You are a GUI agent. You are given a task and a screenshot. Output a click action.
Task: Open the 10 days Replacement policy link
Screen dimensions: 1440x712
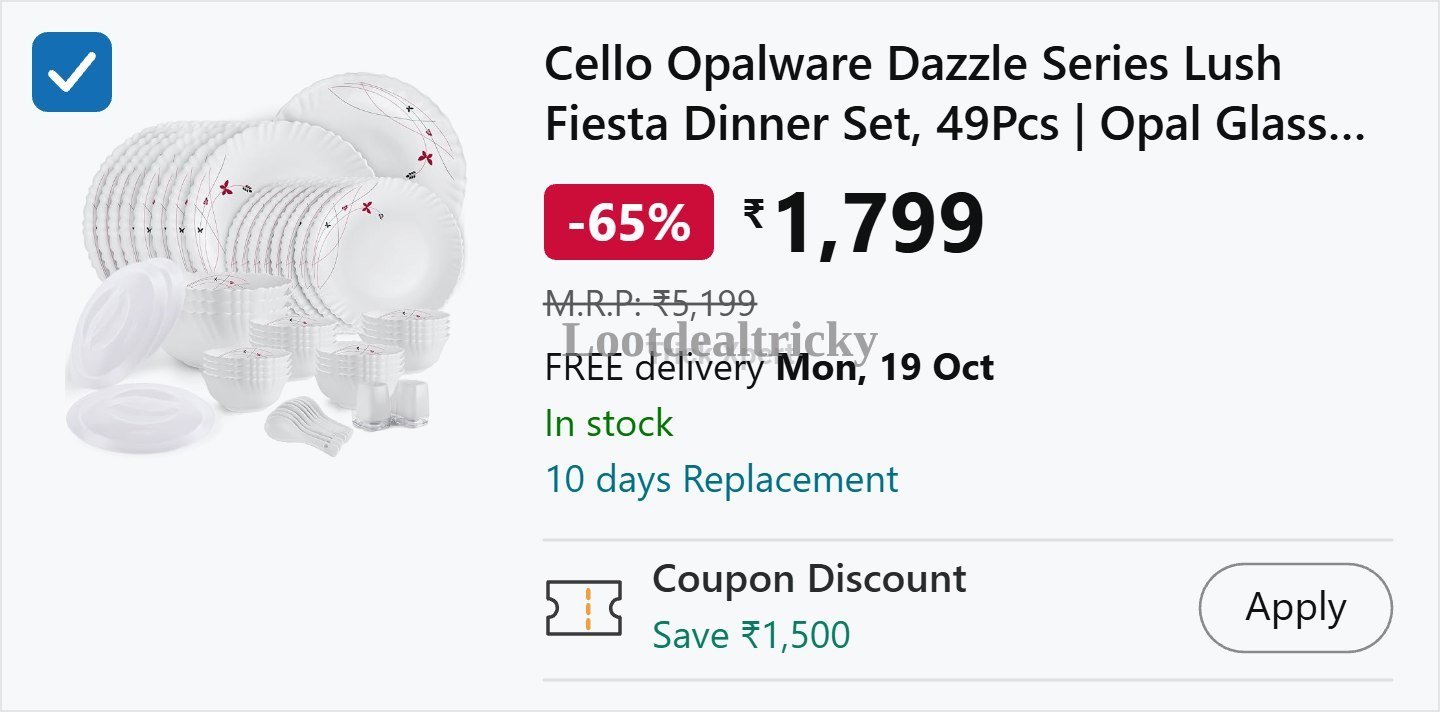coord(721,480)
